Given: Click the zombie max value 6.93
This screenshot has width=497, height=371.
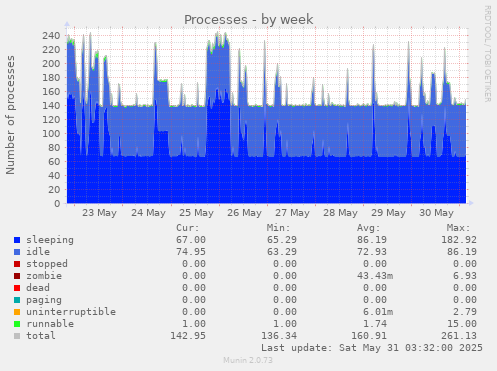Looking at the screenshot, I should [465, 276].
